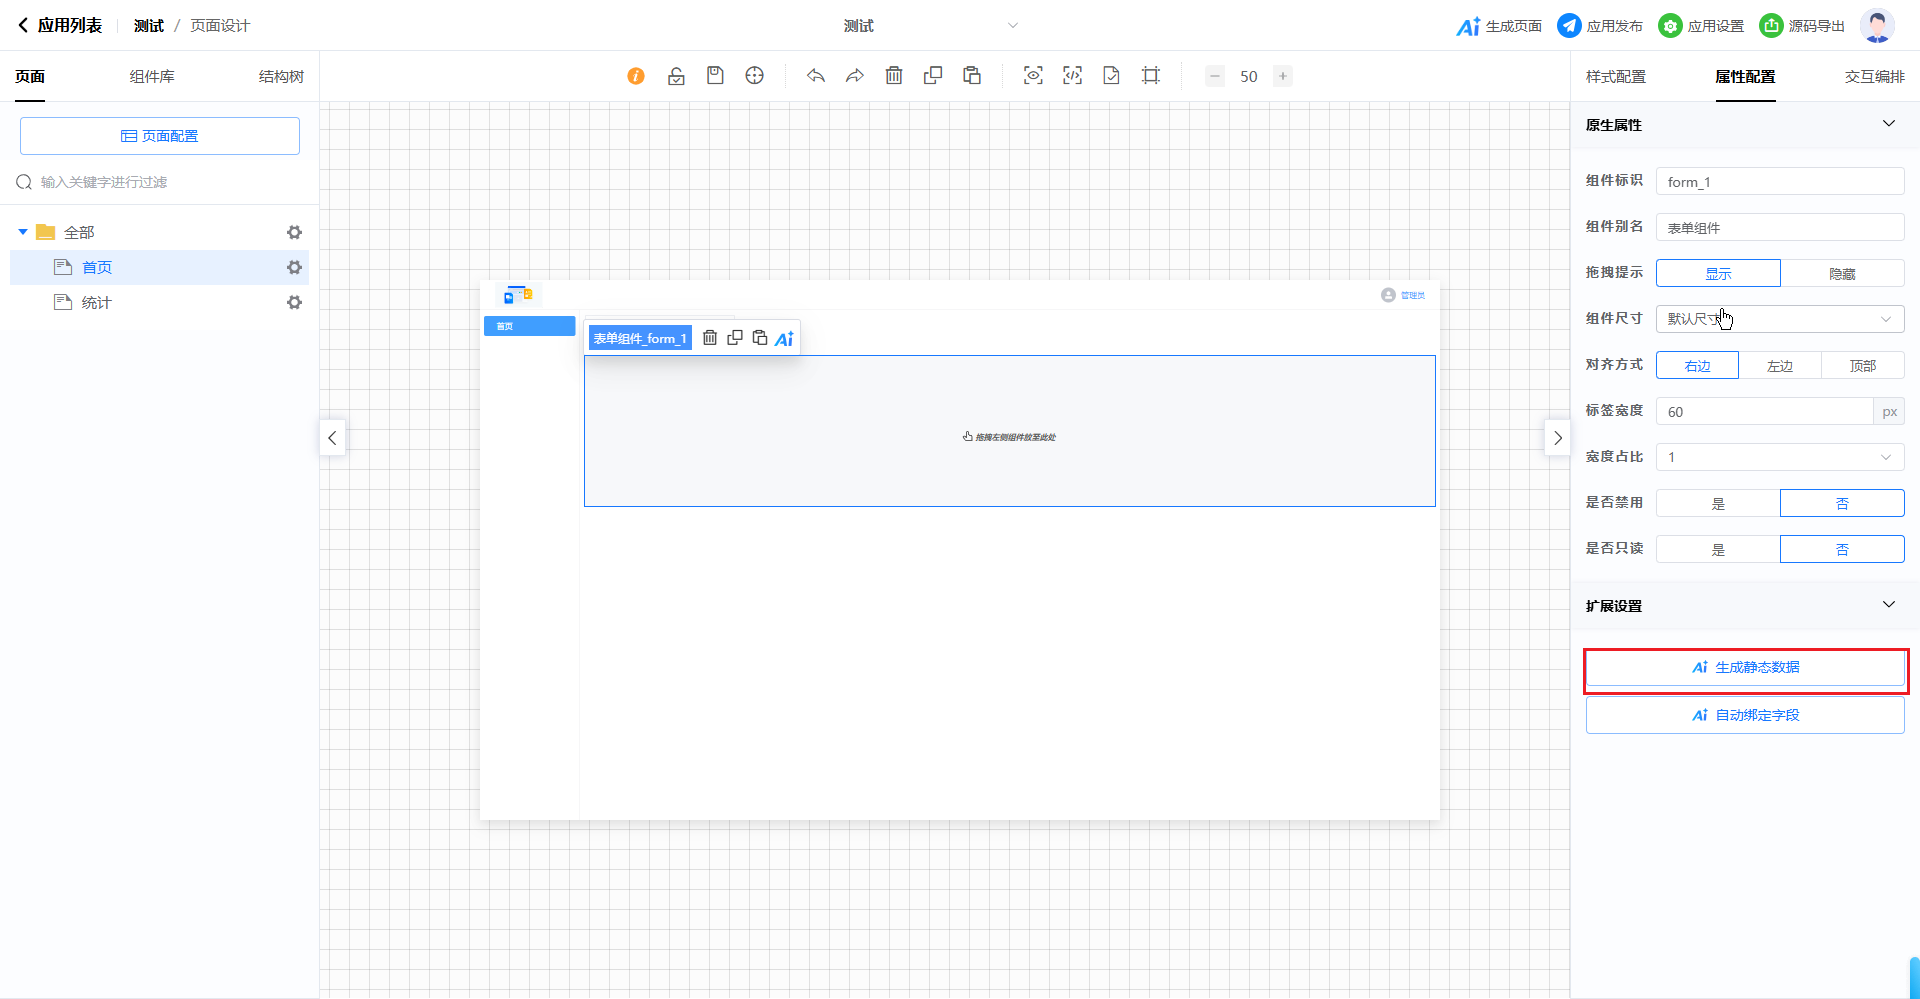
Task: Set 拖拽提示 to 隐藏
Action: click(x=1842, y=273)
